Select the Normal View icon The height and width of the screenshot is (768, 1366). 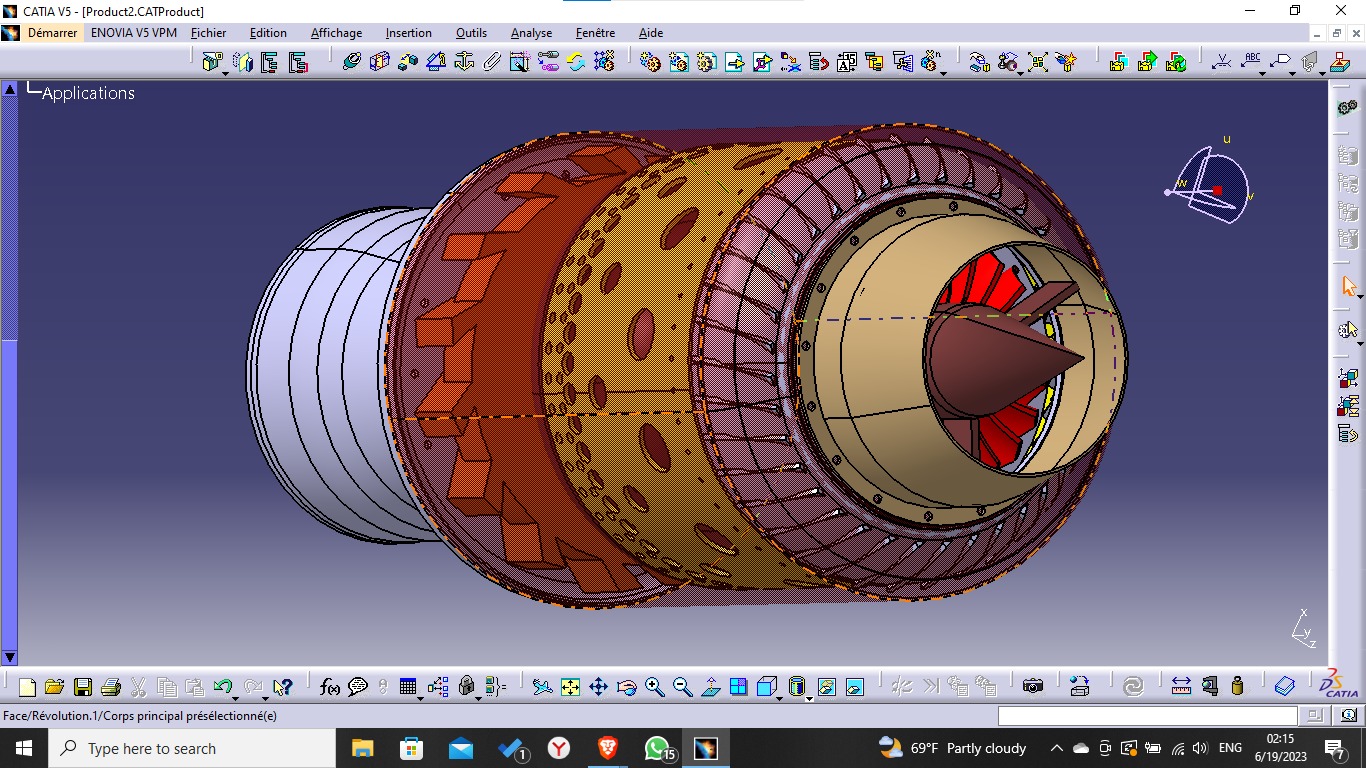click(x=710, y=687)
